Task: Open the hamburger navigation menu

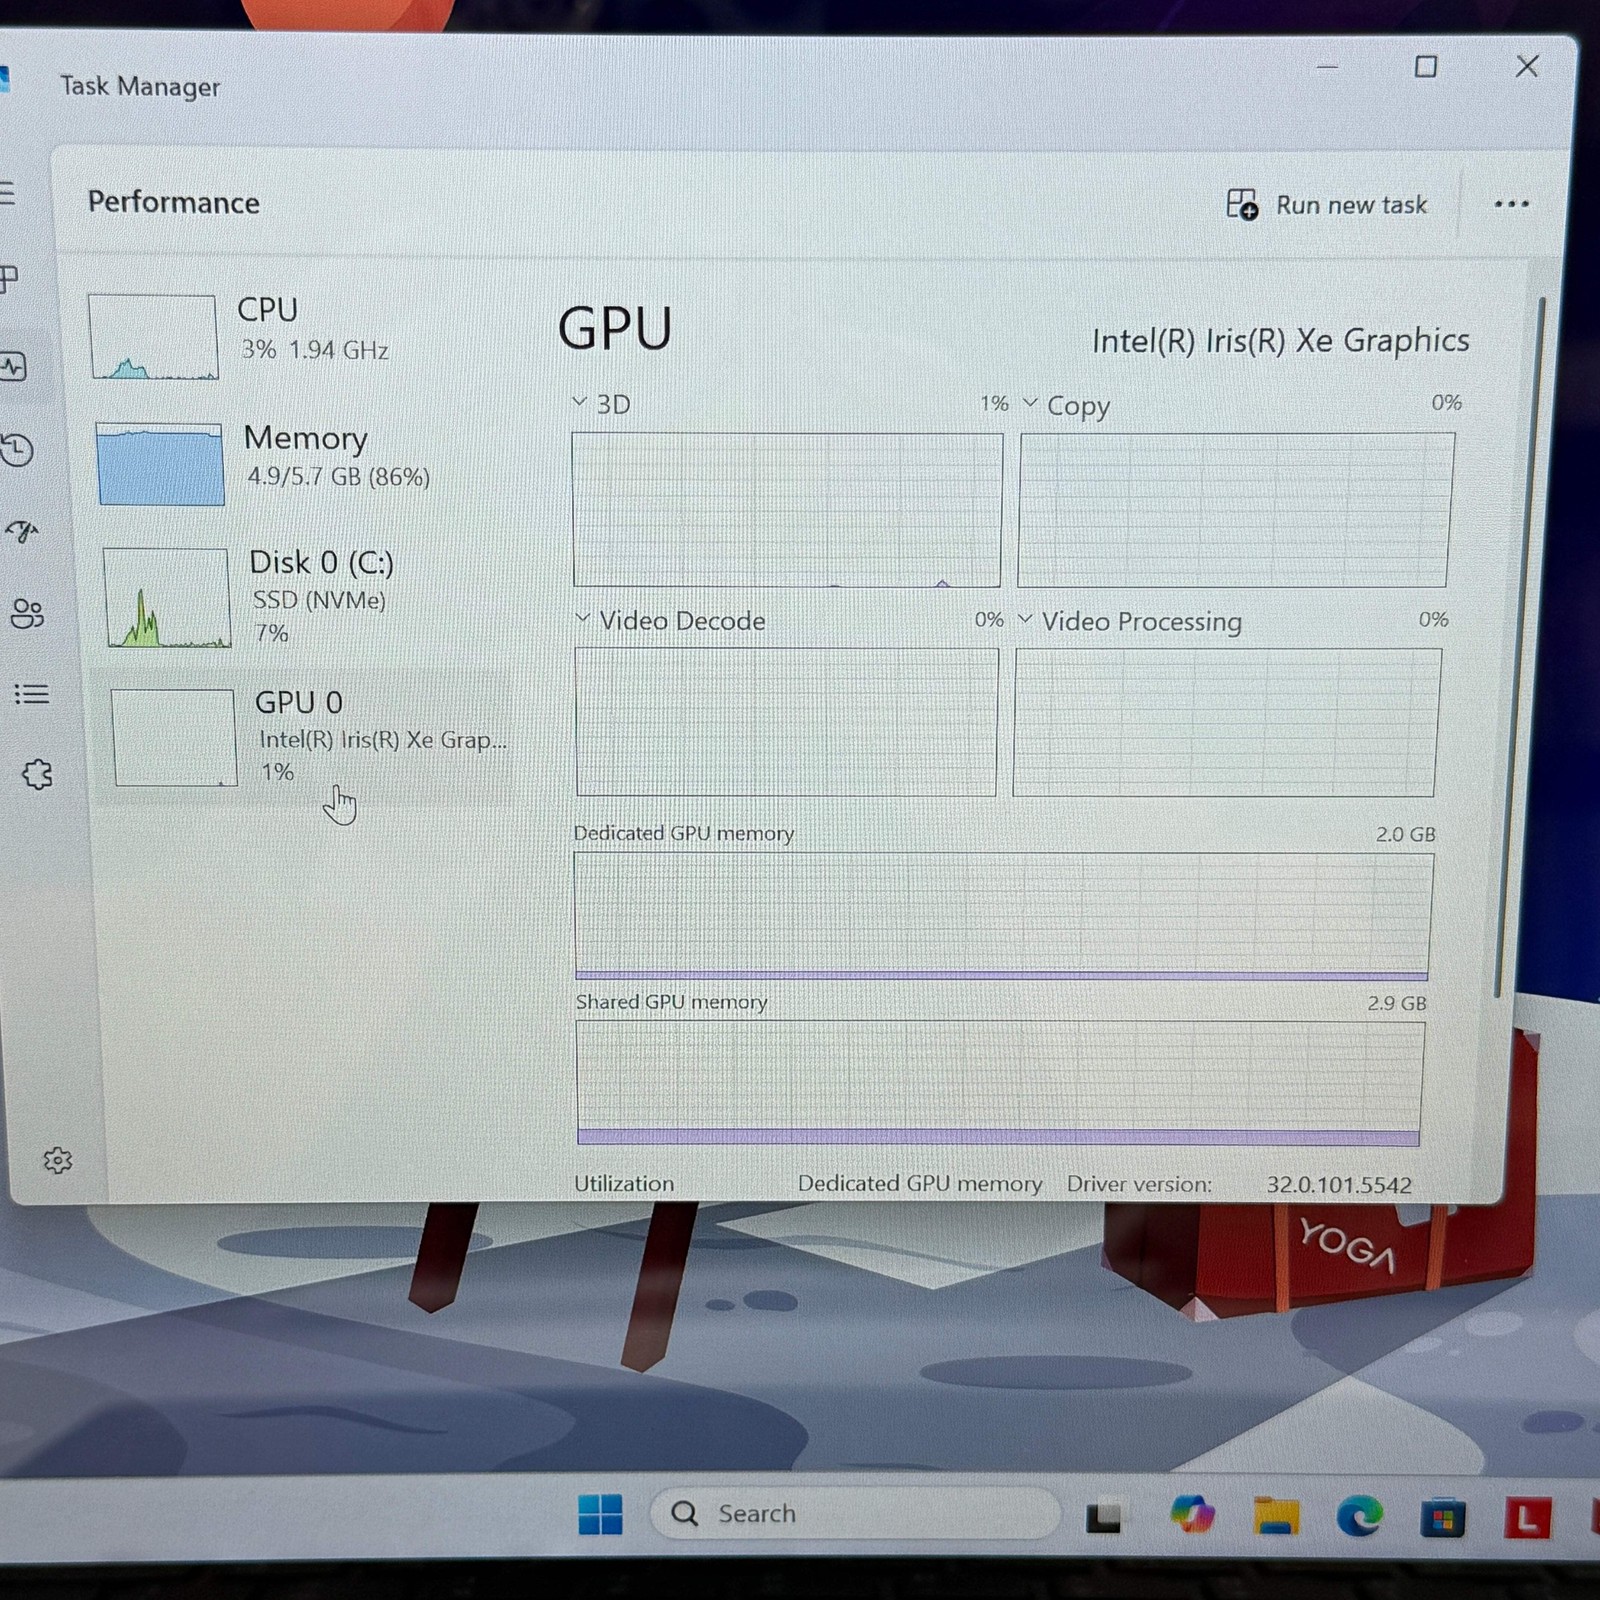Action: coord(6,192)
